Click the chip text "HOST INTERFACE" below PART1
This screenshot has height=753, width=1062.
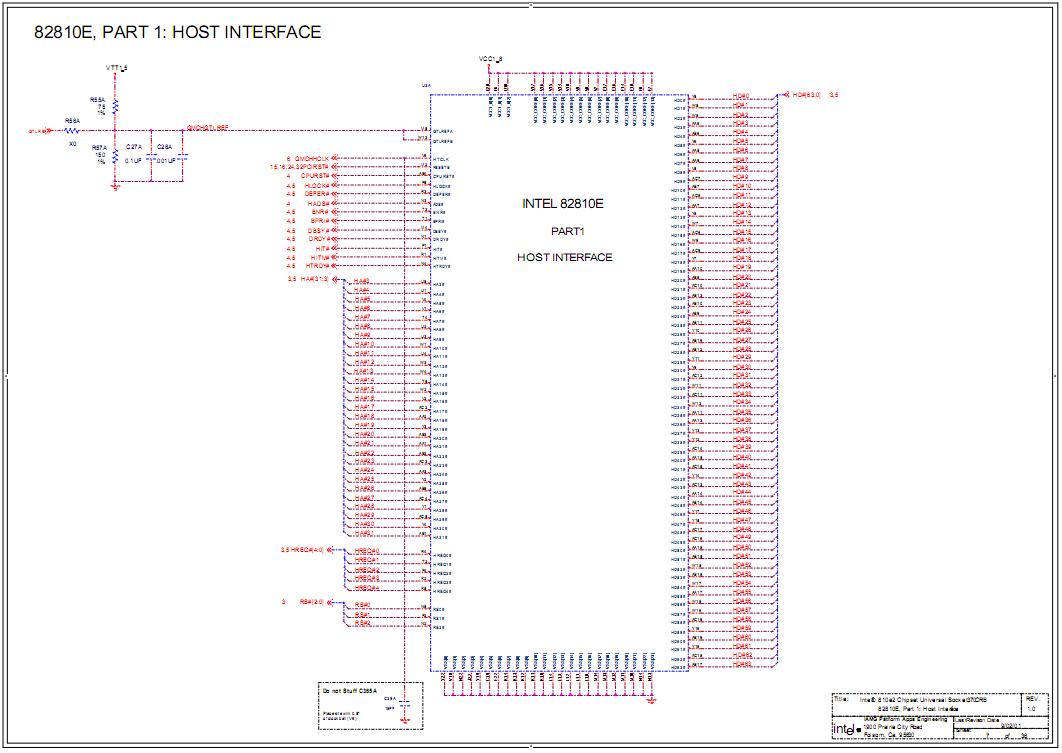tap(564, 257)
